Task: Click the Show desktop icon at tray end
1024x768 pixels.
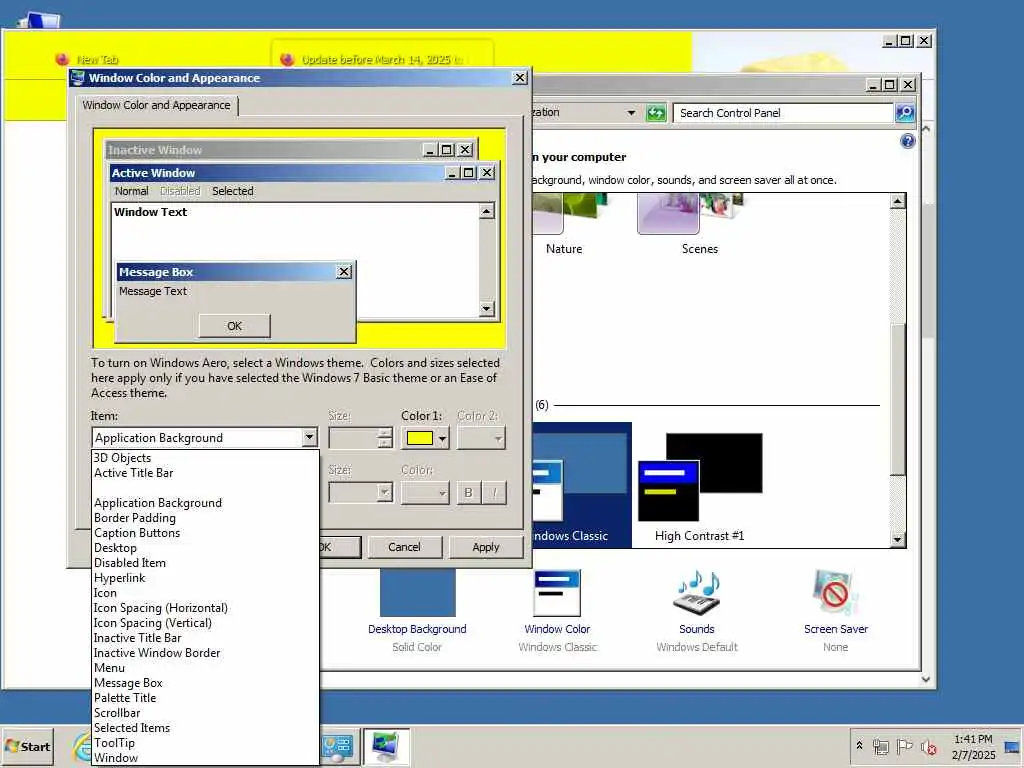Action: 1012,746
